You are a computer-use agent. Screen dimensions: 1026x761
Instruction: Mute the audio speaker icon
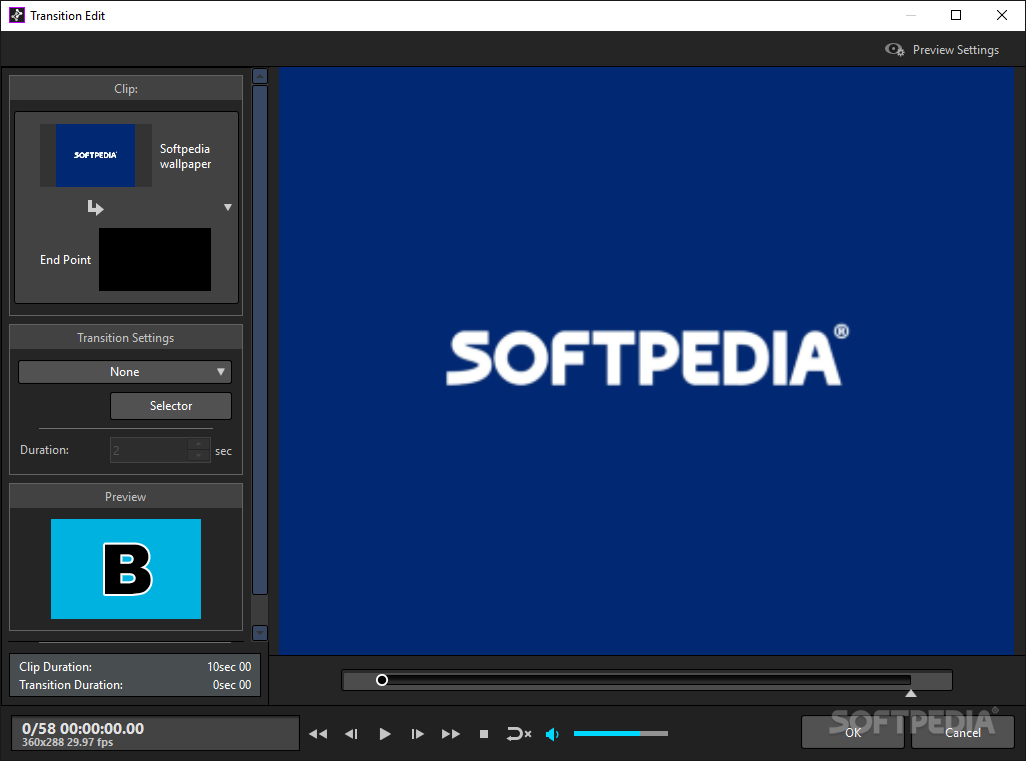point(552,734)
